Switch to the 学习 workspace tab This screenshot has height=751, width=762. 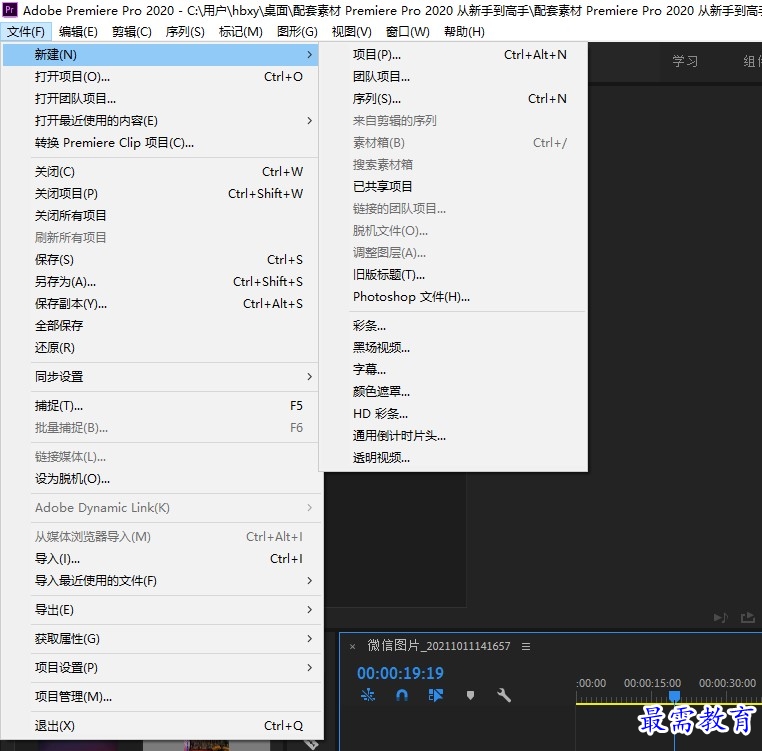[x=685, y=61]
